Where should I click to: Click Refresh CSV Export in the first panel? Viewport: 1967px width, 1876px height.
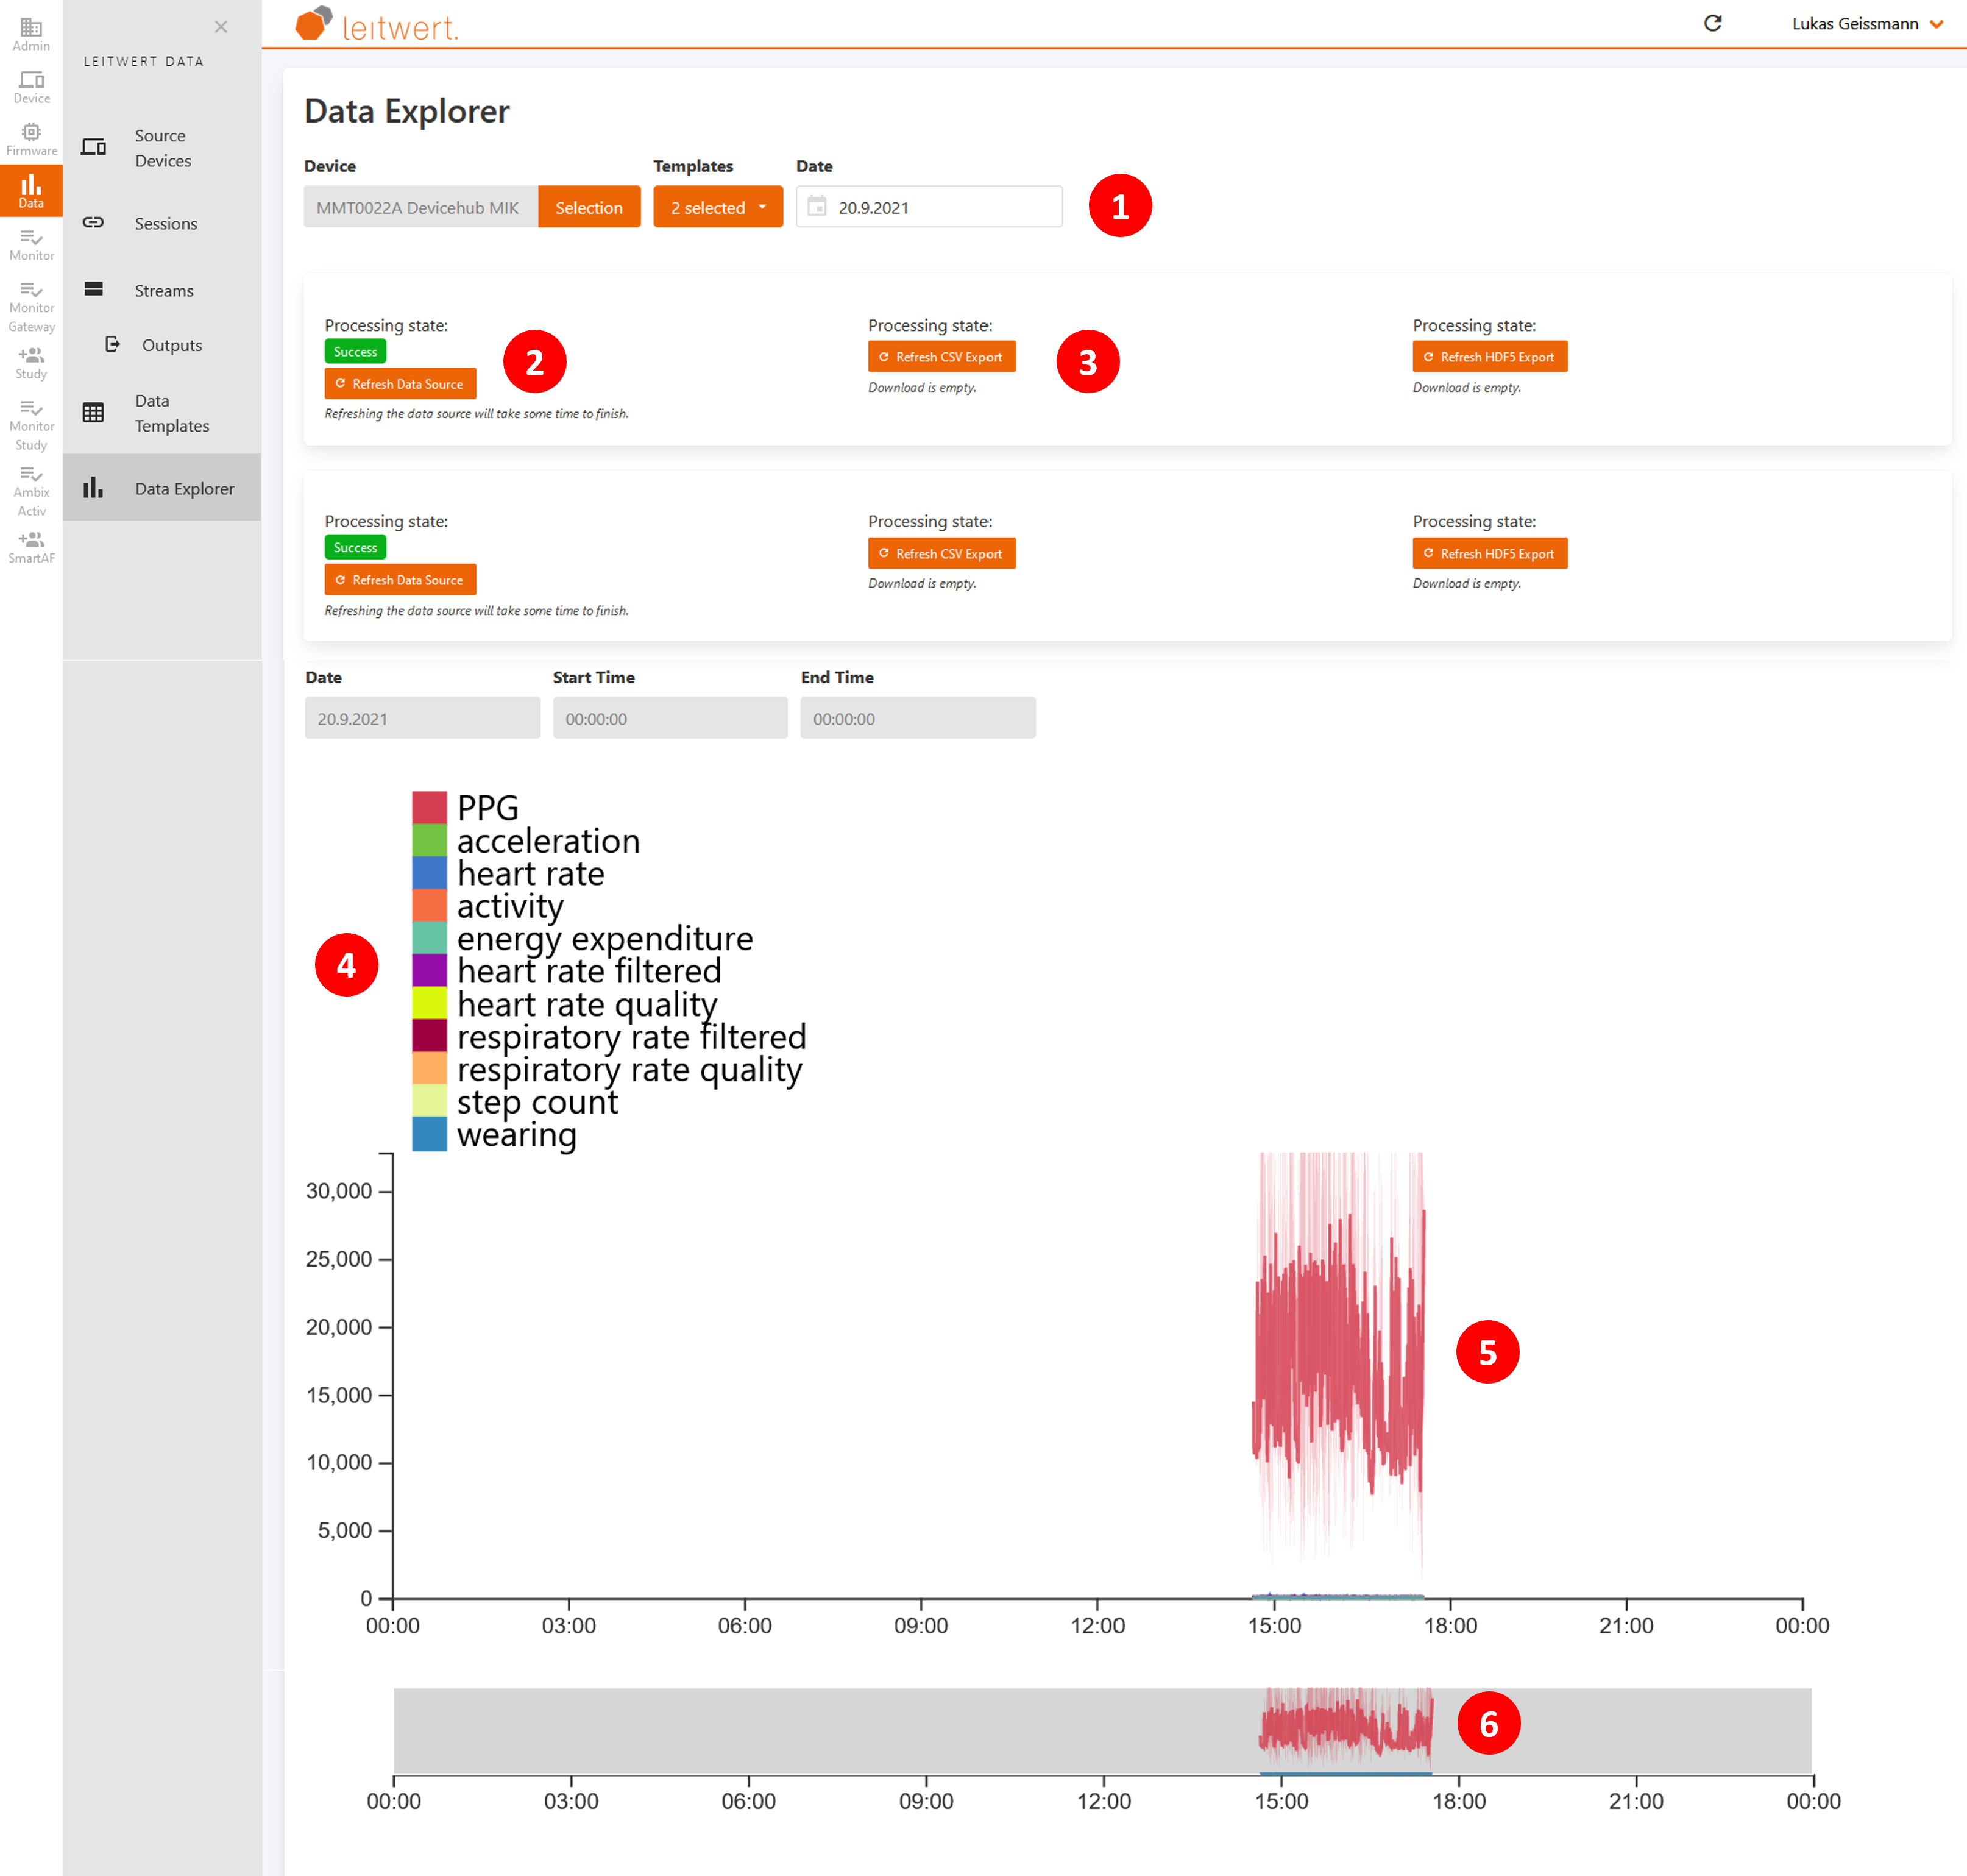[941, 356]
